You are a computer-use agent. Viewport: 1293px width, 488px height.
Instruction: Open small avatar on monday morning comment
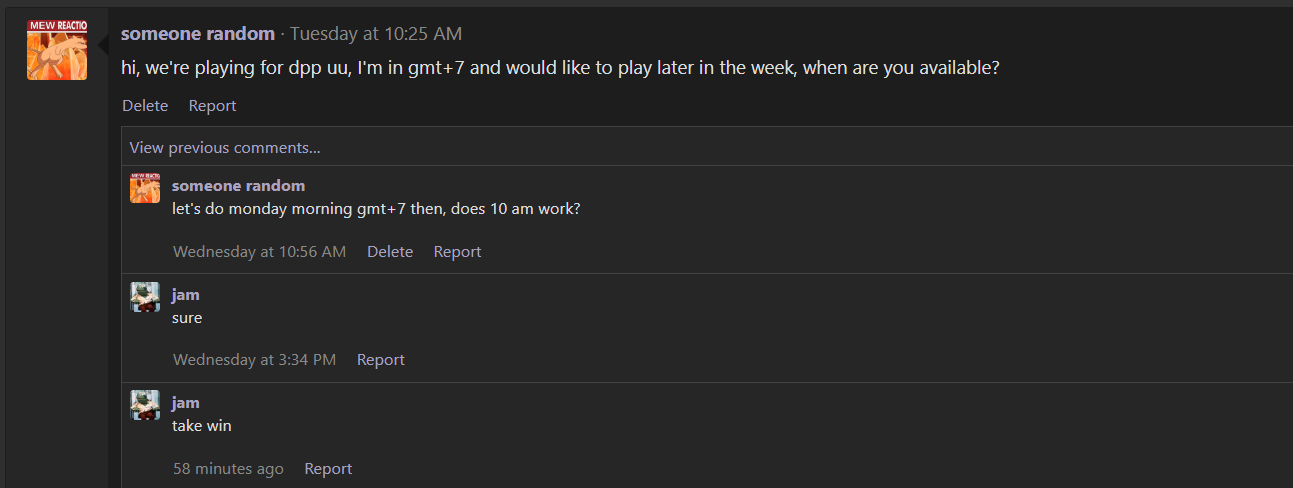pyautogui.click(x=145, y=188)
